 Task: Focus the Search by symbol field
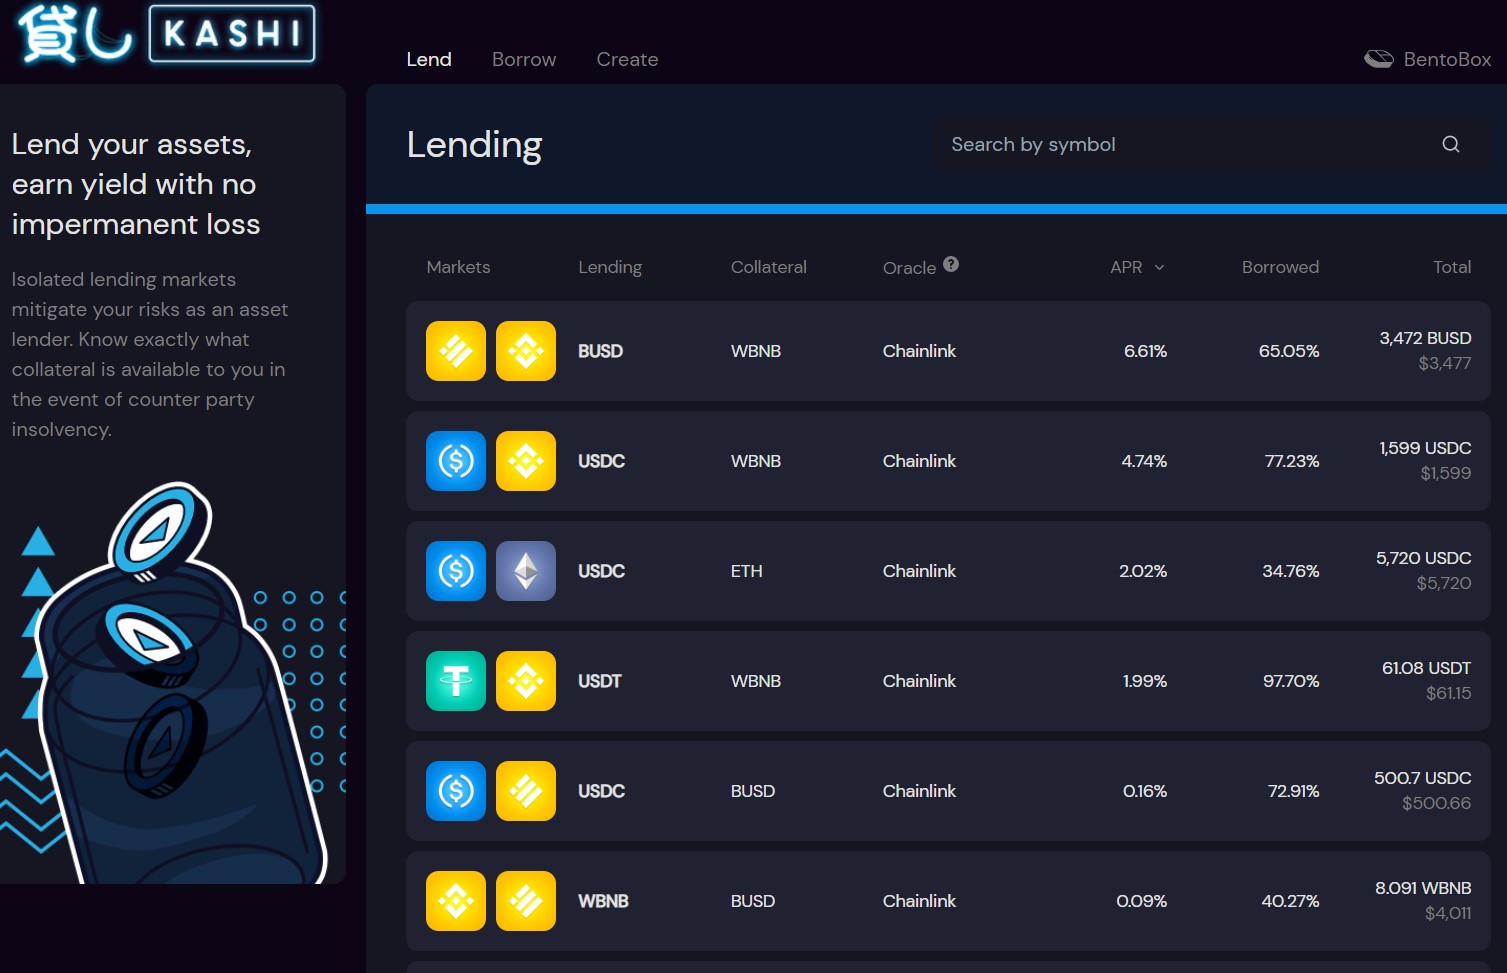click(1212, 145)
